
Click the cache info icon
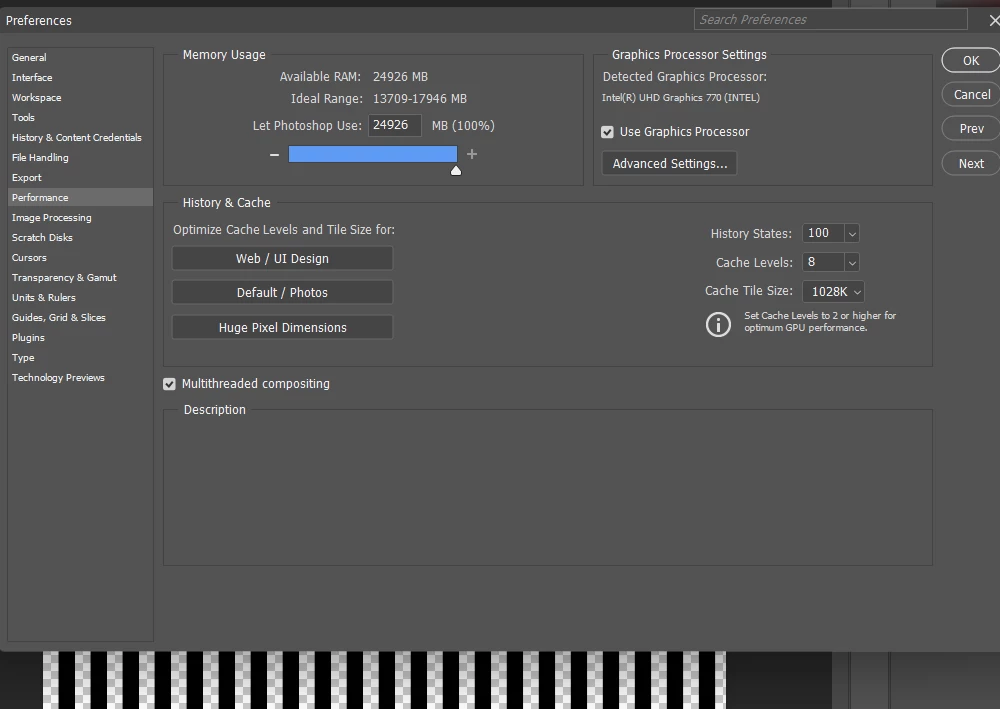[x=718, y=324]
